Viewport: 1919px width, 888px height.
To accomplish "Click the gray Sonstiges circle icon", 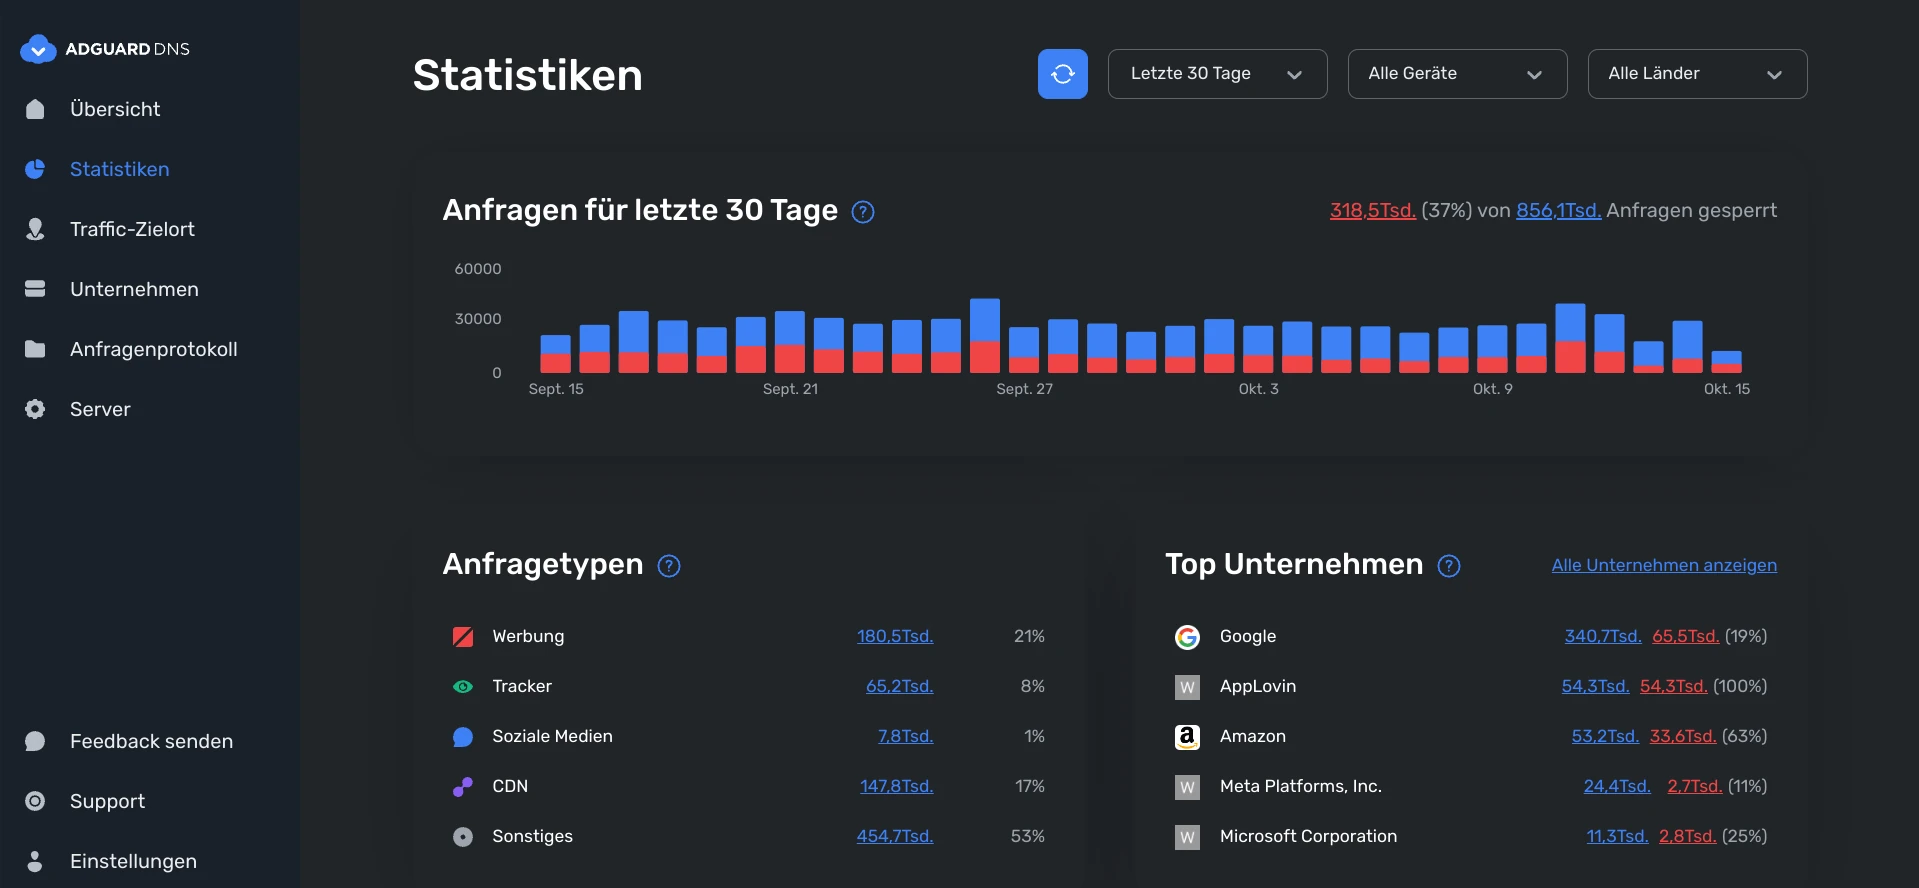I will (x=463, y=837).
